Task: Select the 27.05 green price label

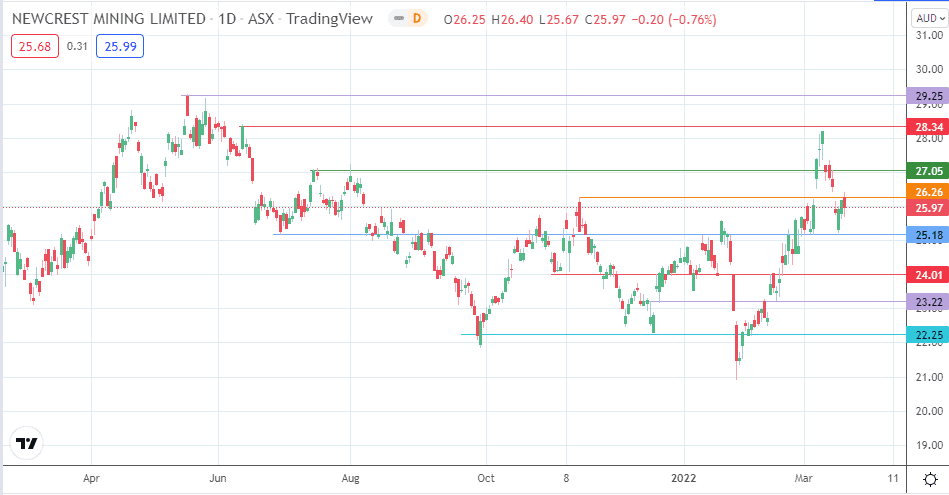Action: [928, 171]
